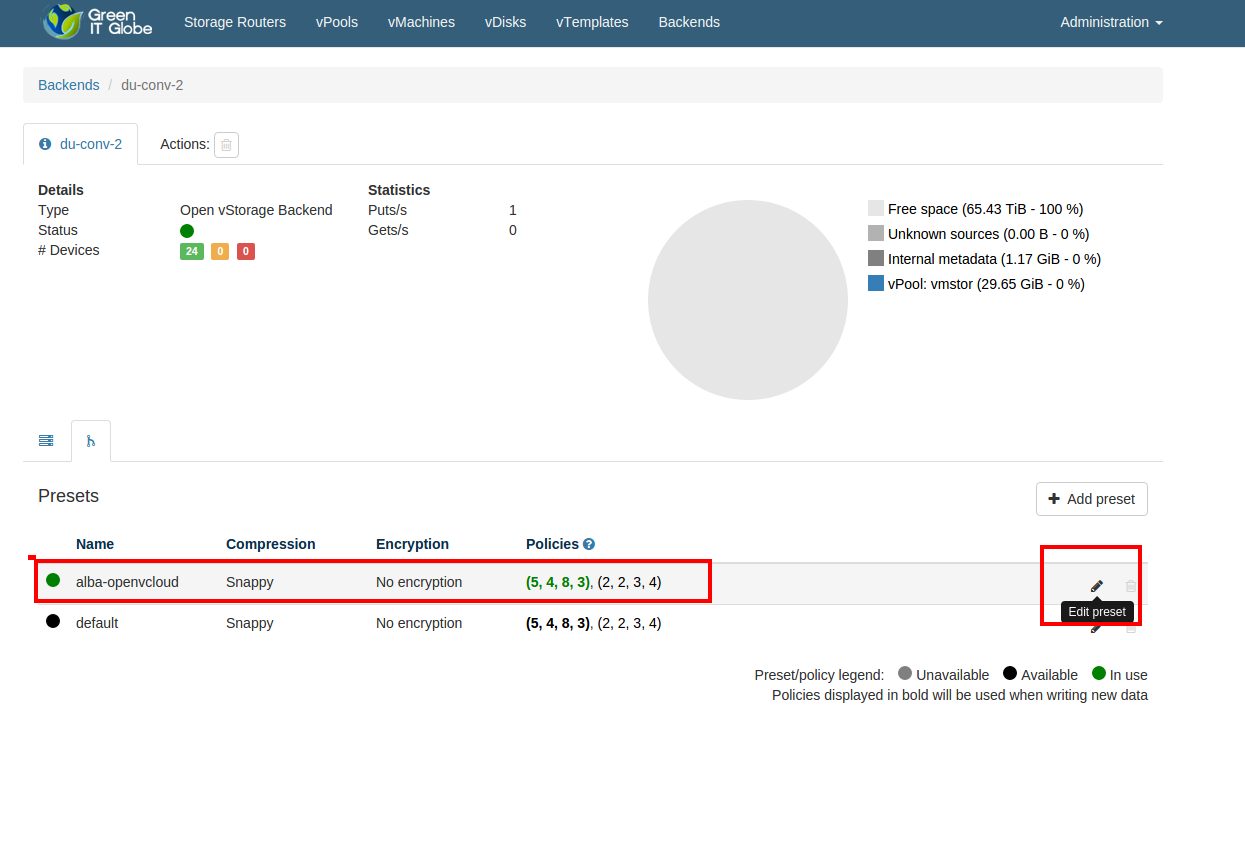1245x844 pixels.
Task: Select the presets branch icon tab
Action: tap(91, 441)
